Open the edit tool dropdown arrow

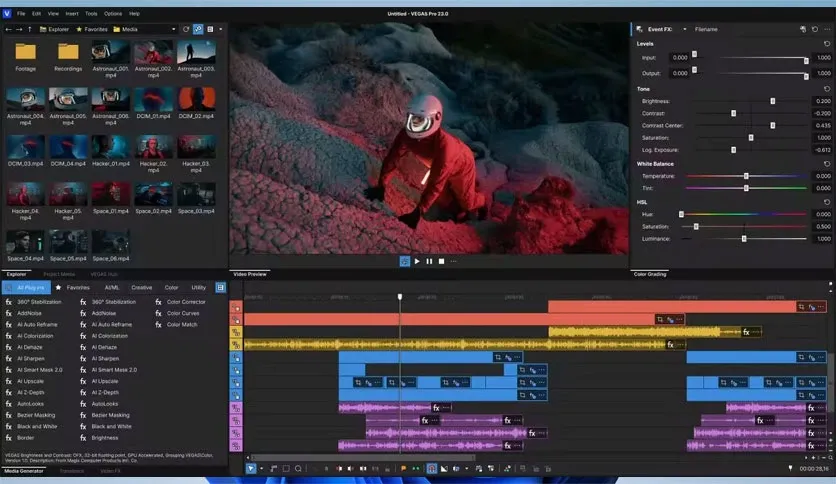[x=261, y=469]
